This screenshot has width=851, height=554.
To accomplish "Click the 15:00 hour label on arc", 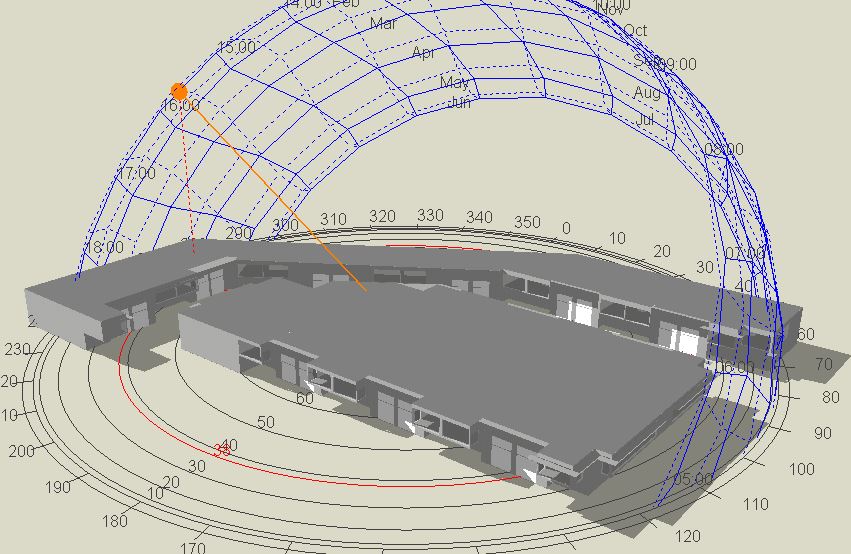I will (x=236, y=47).
